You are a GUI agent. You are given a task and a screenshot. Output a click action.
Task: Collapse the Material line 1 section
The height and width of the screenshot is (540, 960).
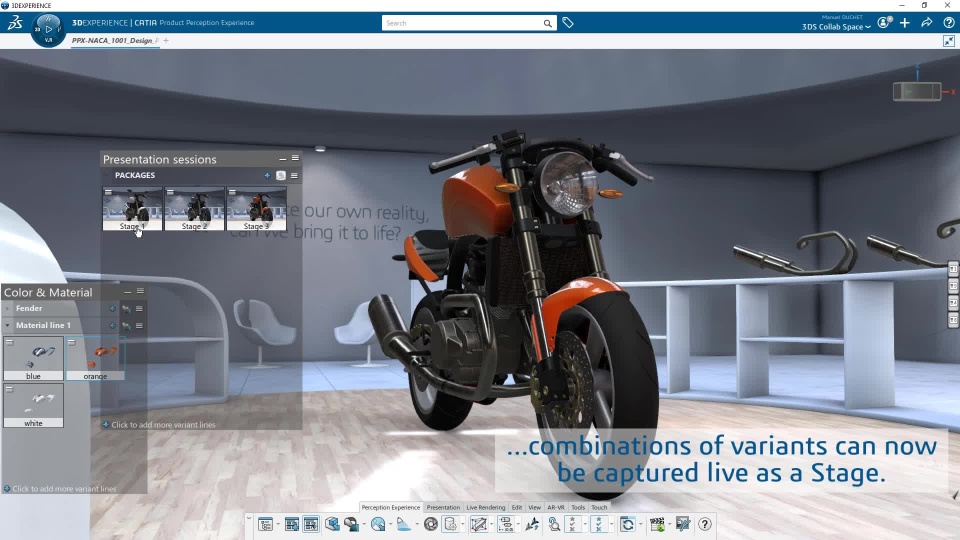point(7,326)
